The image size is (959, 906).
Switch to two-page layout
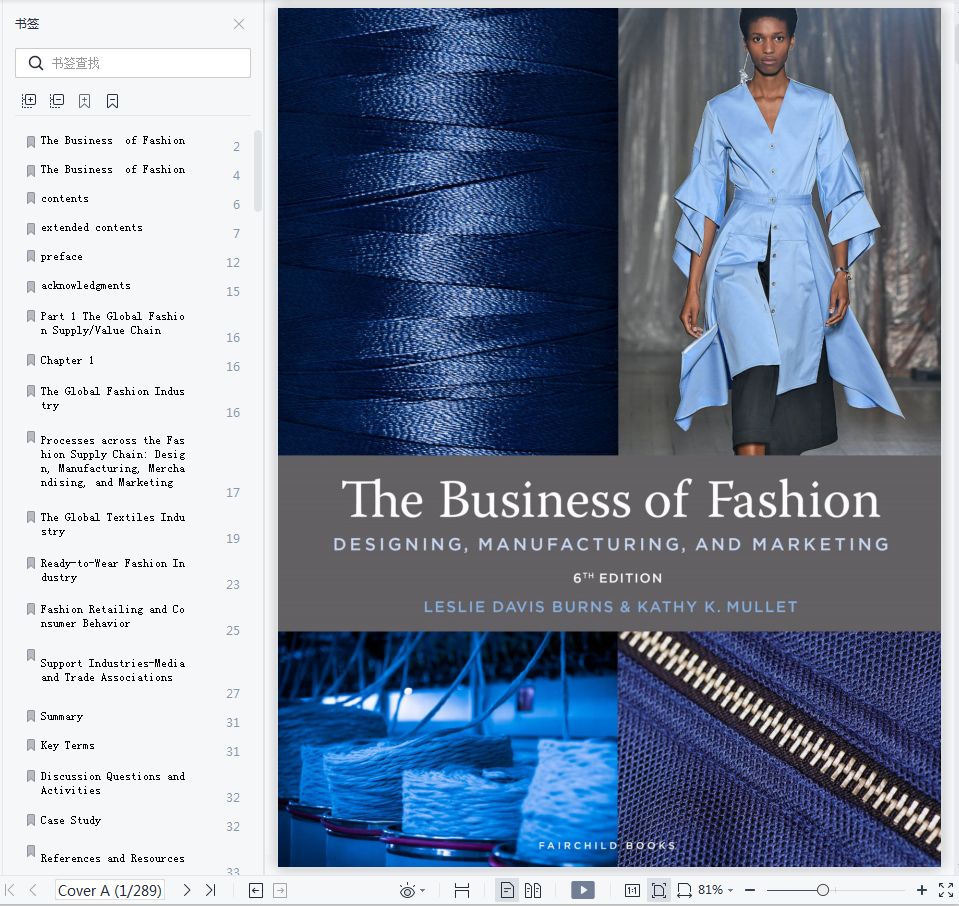533,890
